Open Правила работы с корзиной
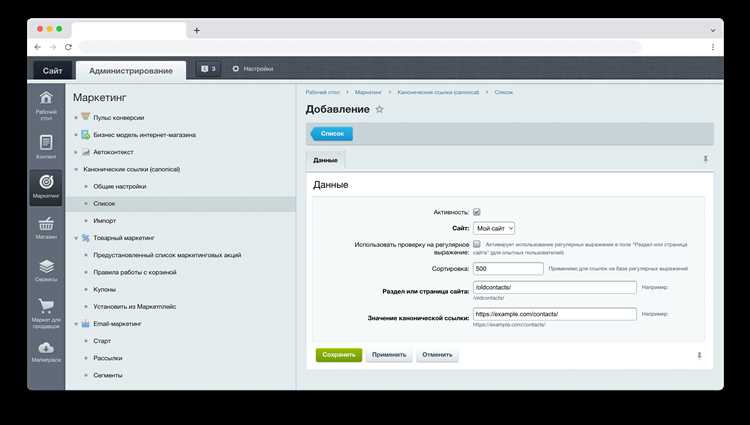 [x=135, y=272]
